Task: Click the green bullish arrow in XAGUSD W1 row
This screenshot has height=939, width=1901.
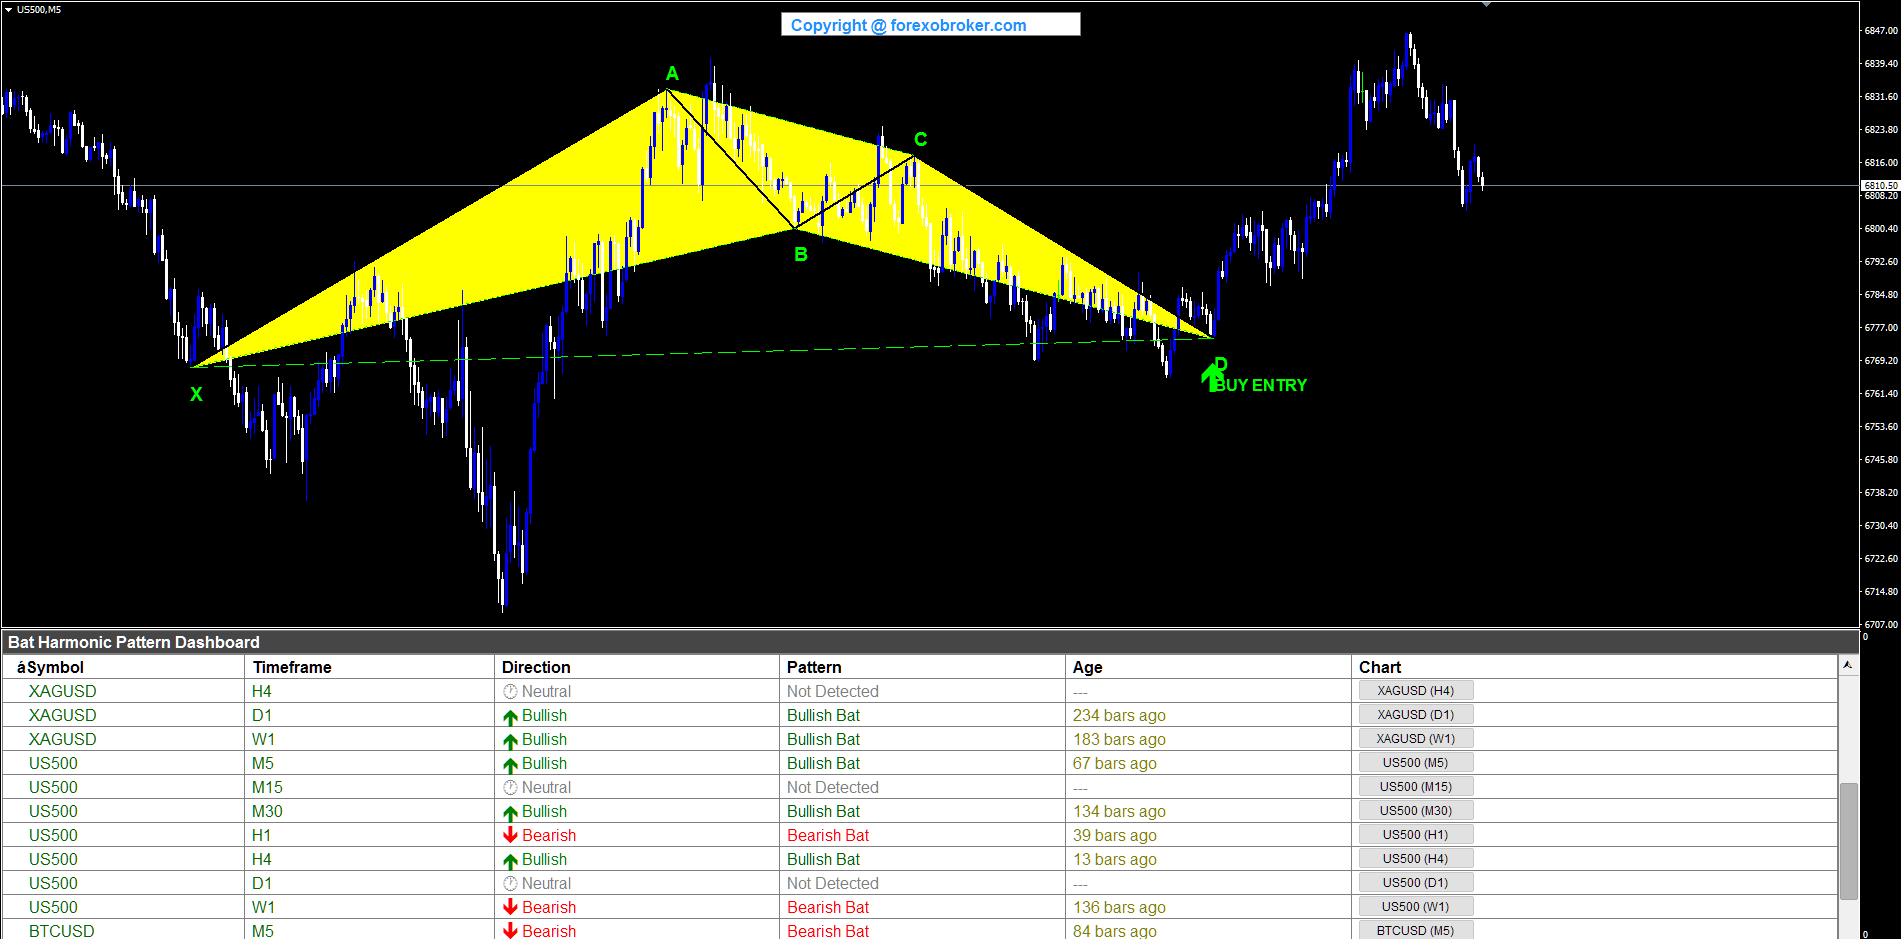Action: [510, 740]
